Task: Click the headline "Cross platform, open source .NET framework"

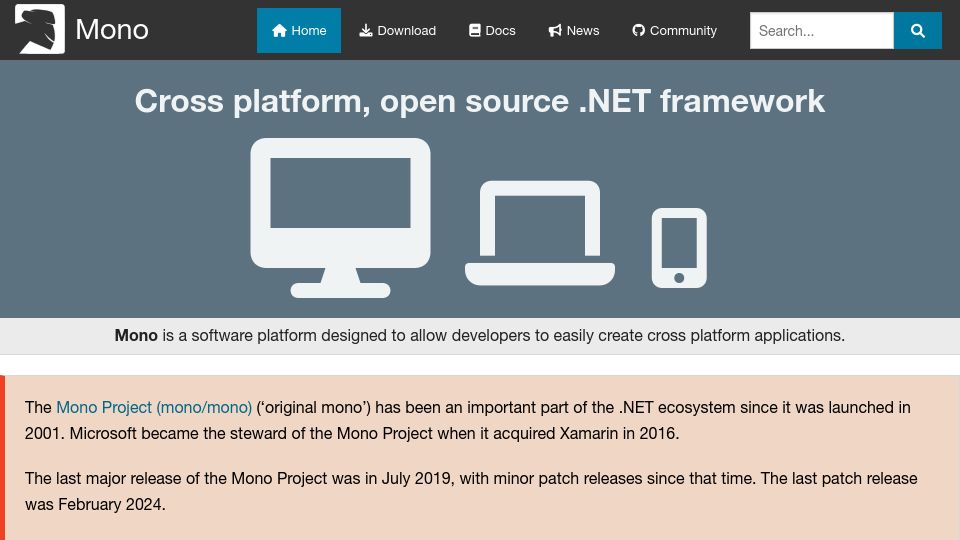Action: pyautogui.click(x=480, y=101)
